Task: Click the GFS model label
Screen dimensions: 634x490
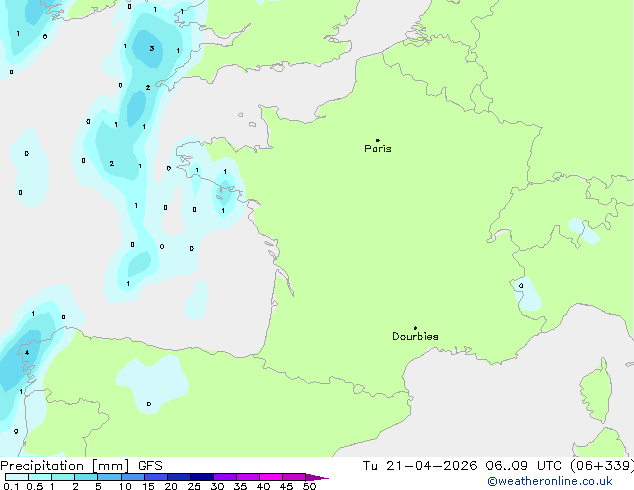Action: (x=150, y=466)
